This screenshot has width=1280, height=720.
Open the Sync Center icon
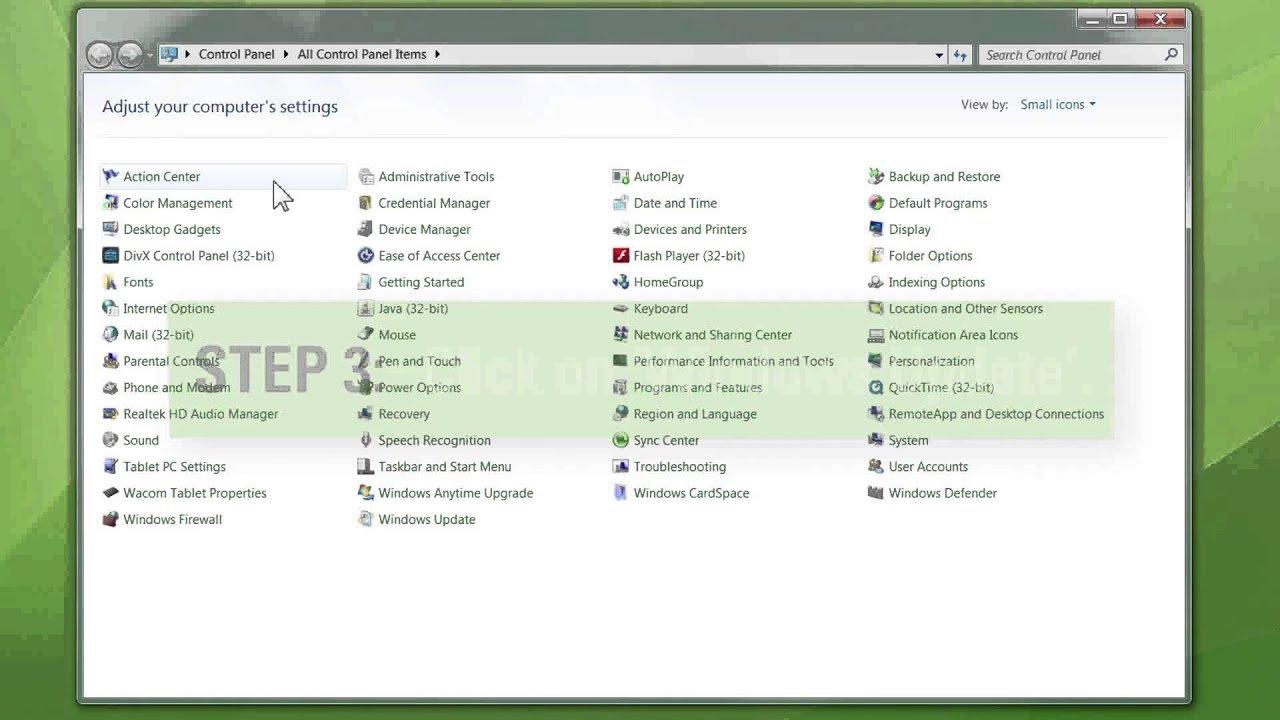pyautogui.click(x=621, y=441)
